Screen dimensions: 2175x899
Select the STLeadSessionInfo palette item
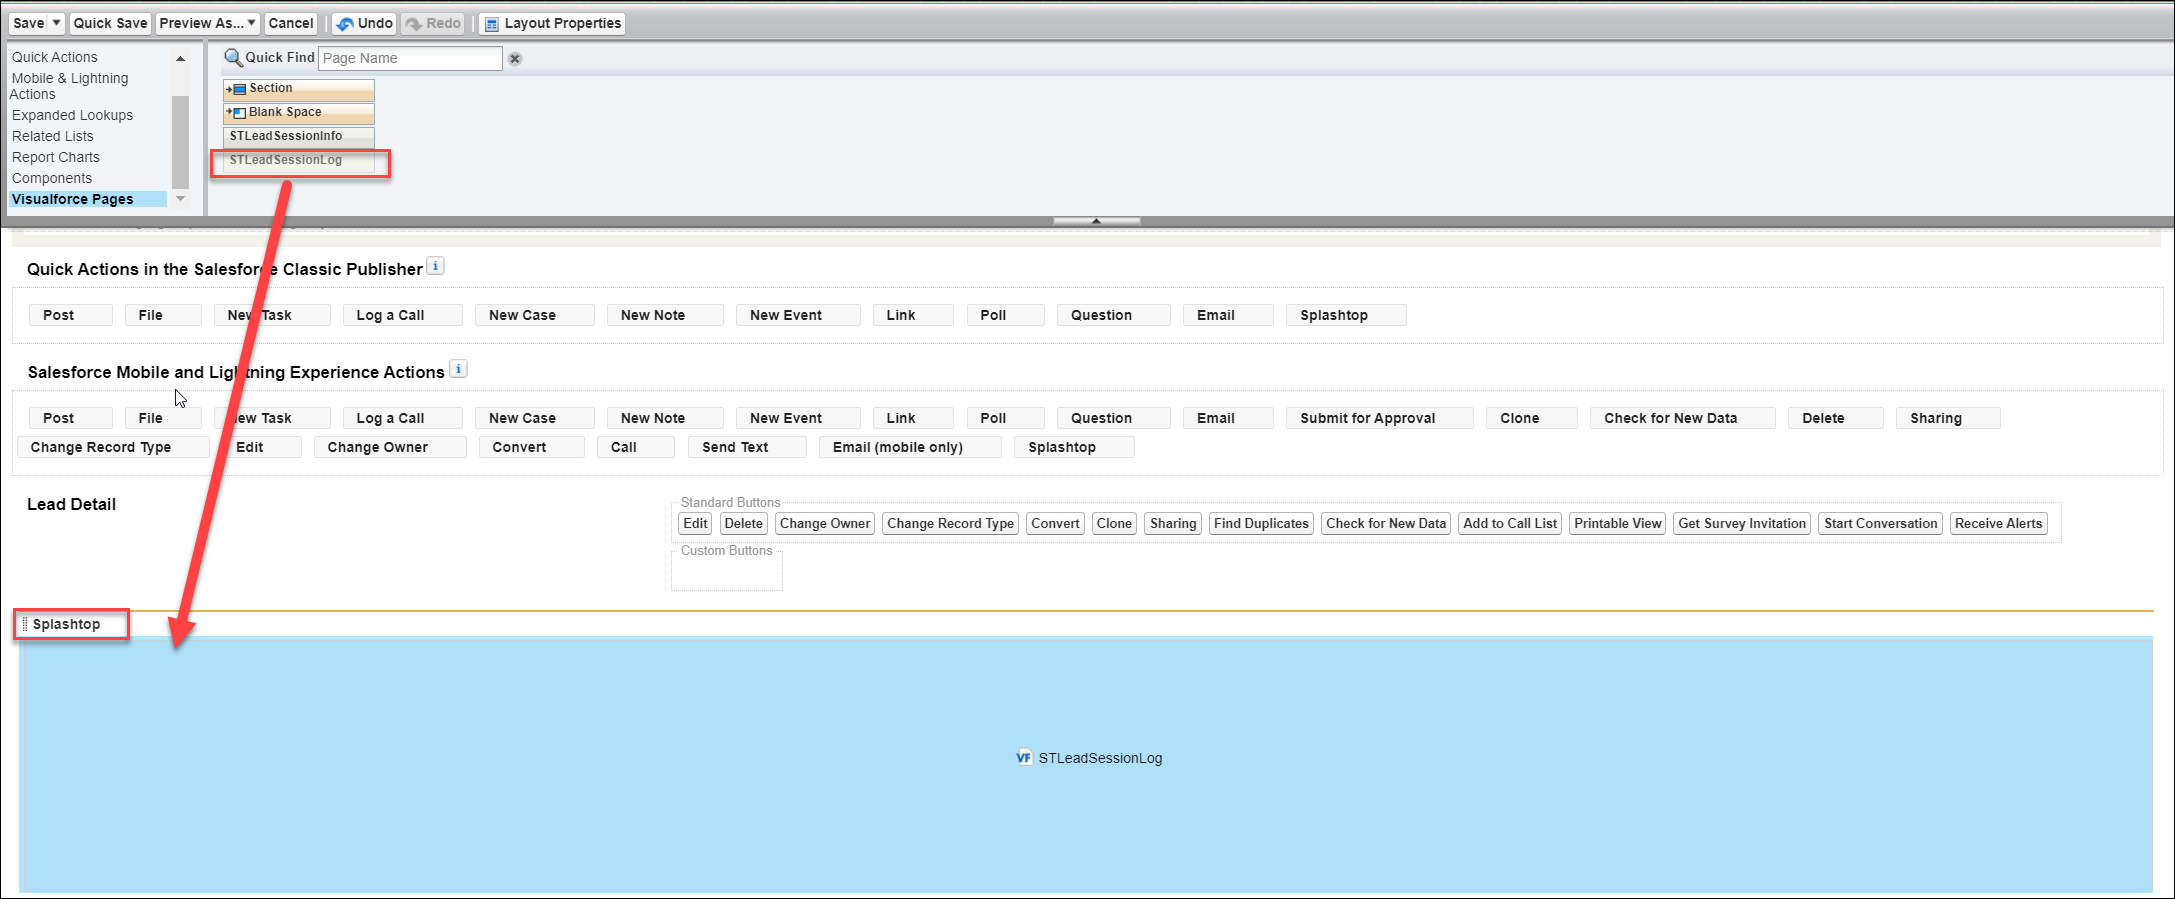pyautogui.click(x=299, y=136)
